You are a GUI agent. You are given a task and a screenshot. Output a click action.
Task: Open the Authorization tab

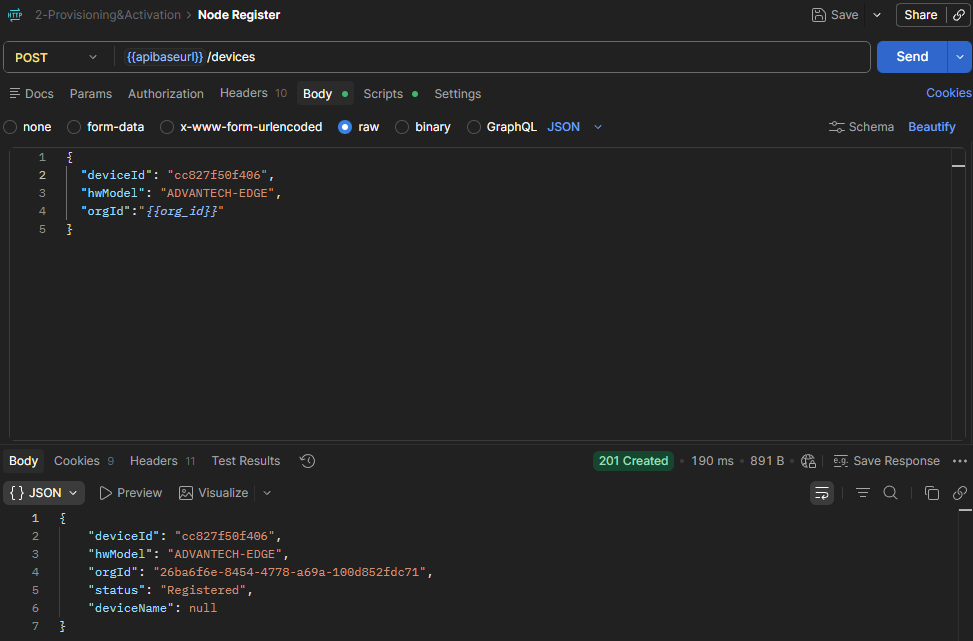(x=166, y=94)
